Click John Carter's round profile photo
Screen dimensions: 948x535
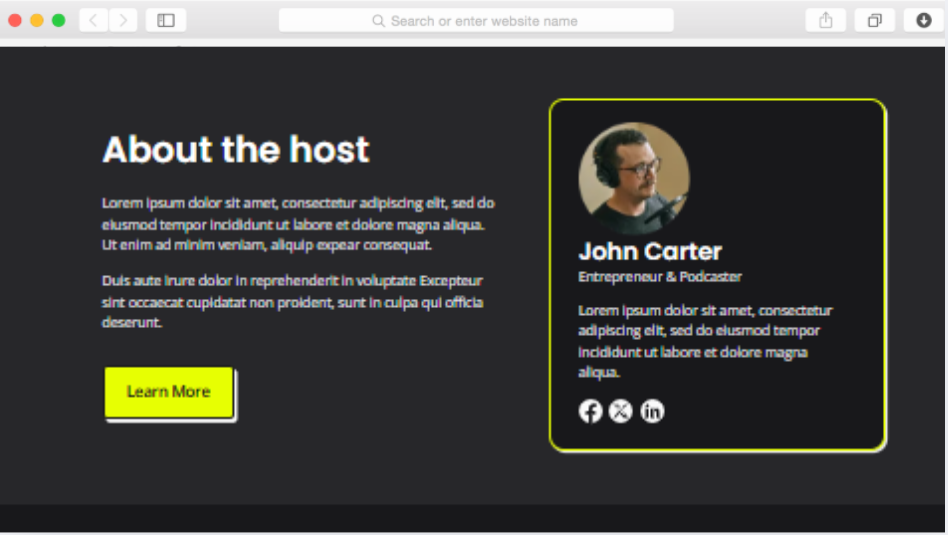[x=633, y=178]
